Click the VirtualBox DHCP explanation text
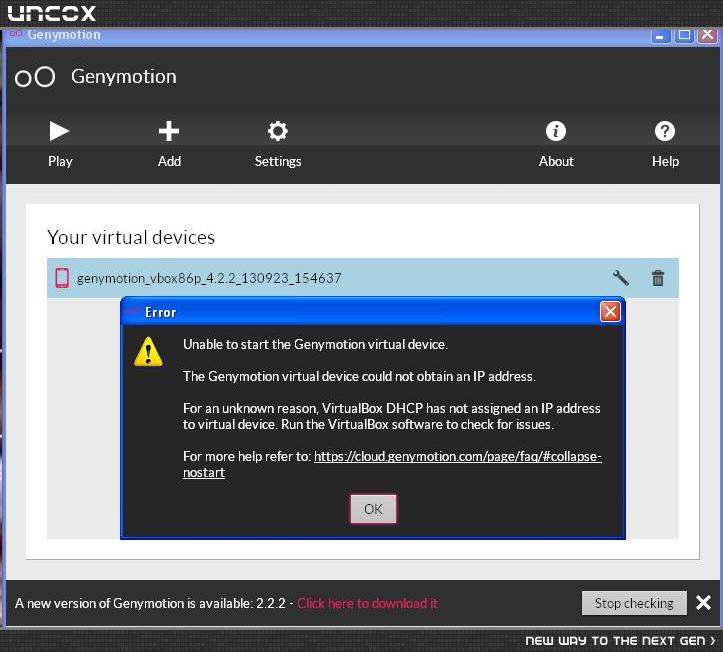Viewport: 723px width, 652px height. coord(392,416)
